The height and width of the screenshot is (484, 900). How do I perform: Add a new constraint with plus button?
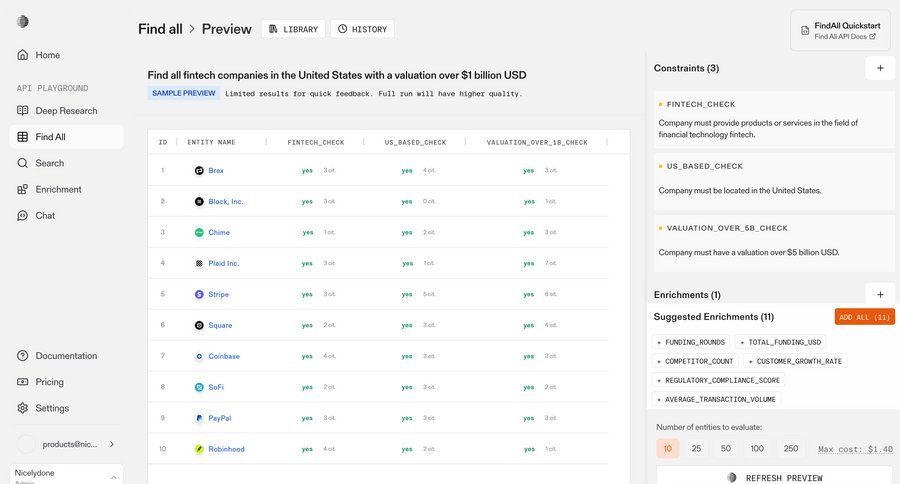[880, 68]
